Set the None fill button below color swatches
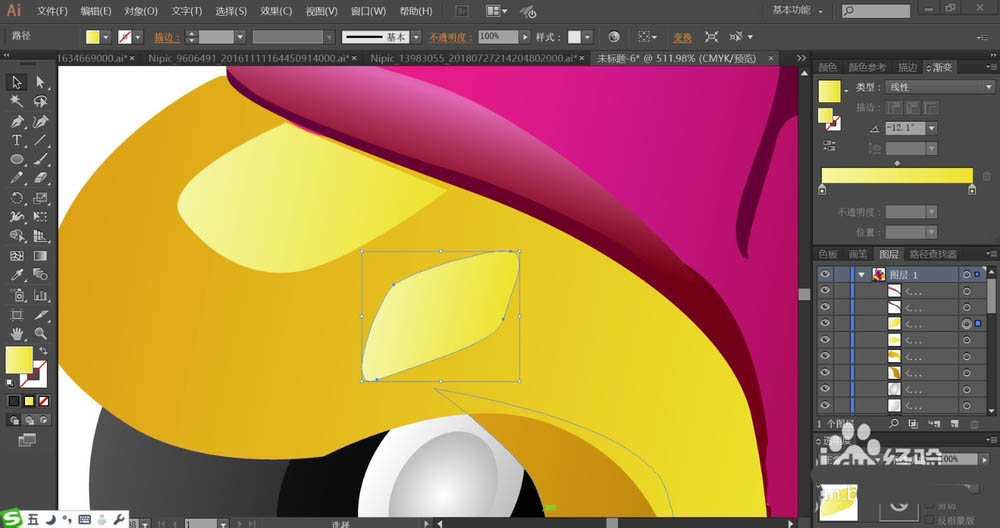Image resolution: width=1000 pixels, height=528 pixels. [43, 401]
